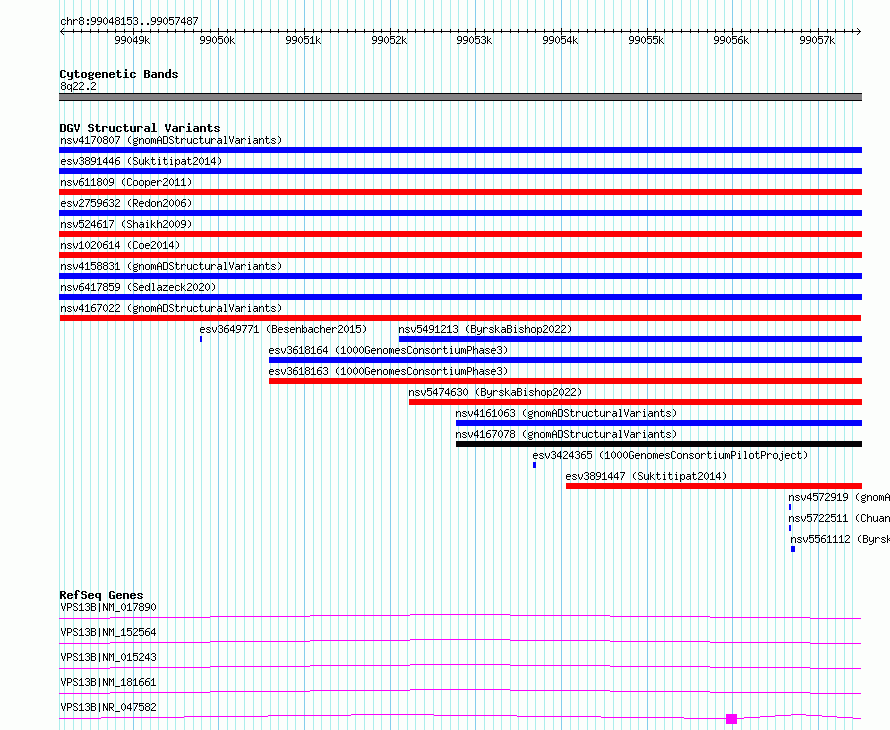Click the 99054k ruler tick label
Viewport: 890px width, 730px height.
(560, 40)
